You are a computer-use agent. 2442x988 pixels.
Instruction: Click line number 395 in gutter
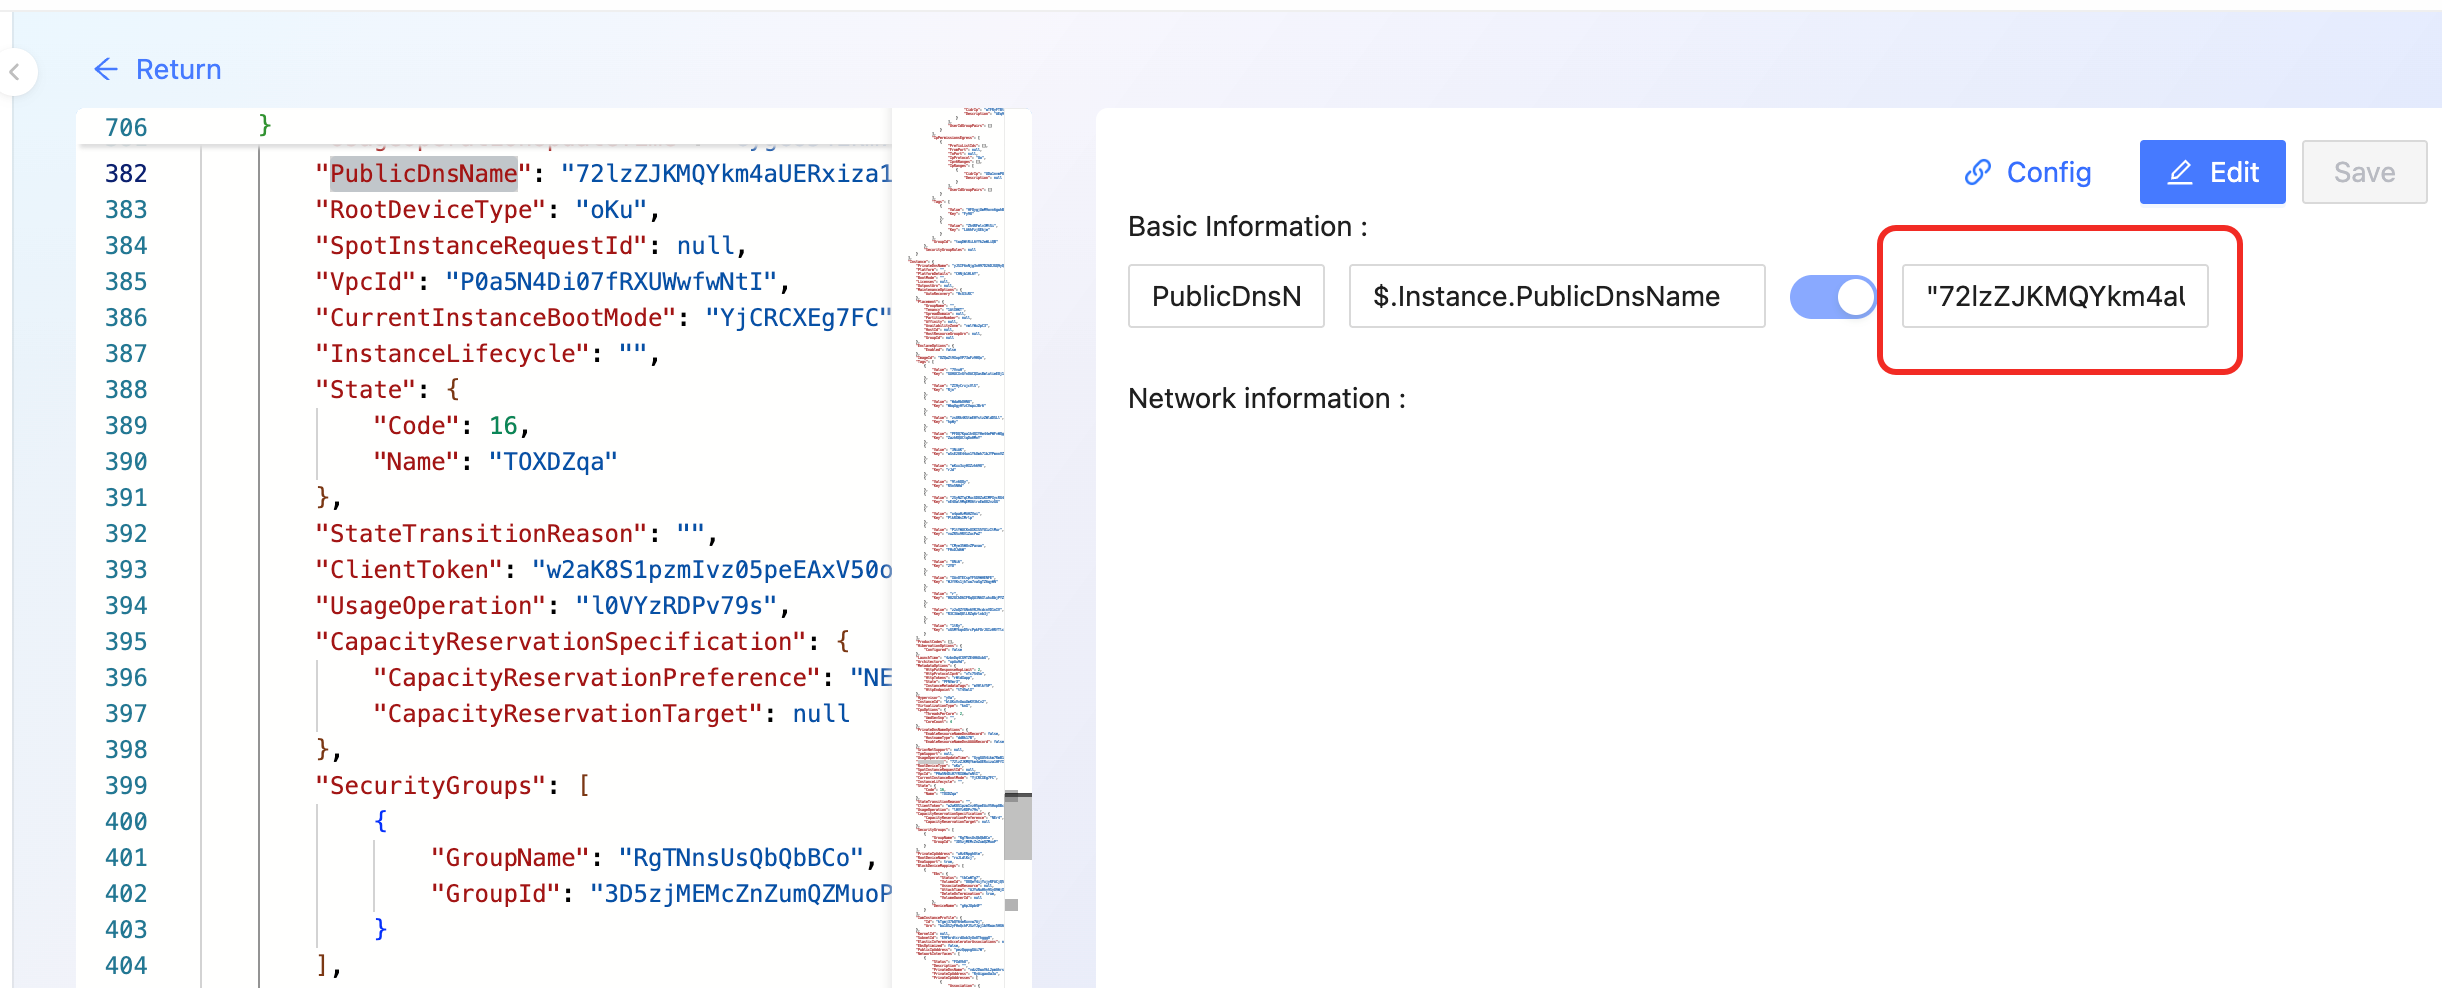coord(126,641)
